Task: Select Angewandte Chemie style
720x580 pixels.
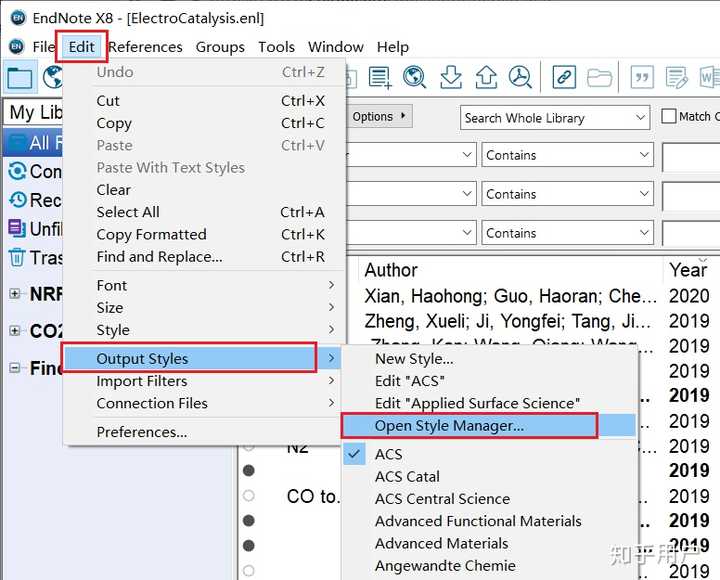Action: (x=489, y=565)
